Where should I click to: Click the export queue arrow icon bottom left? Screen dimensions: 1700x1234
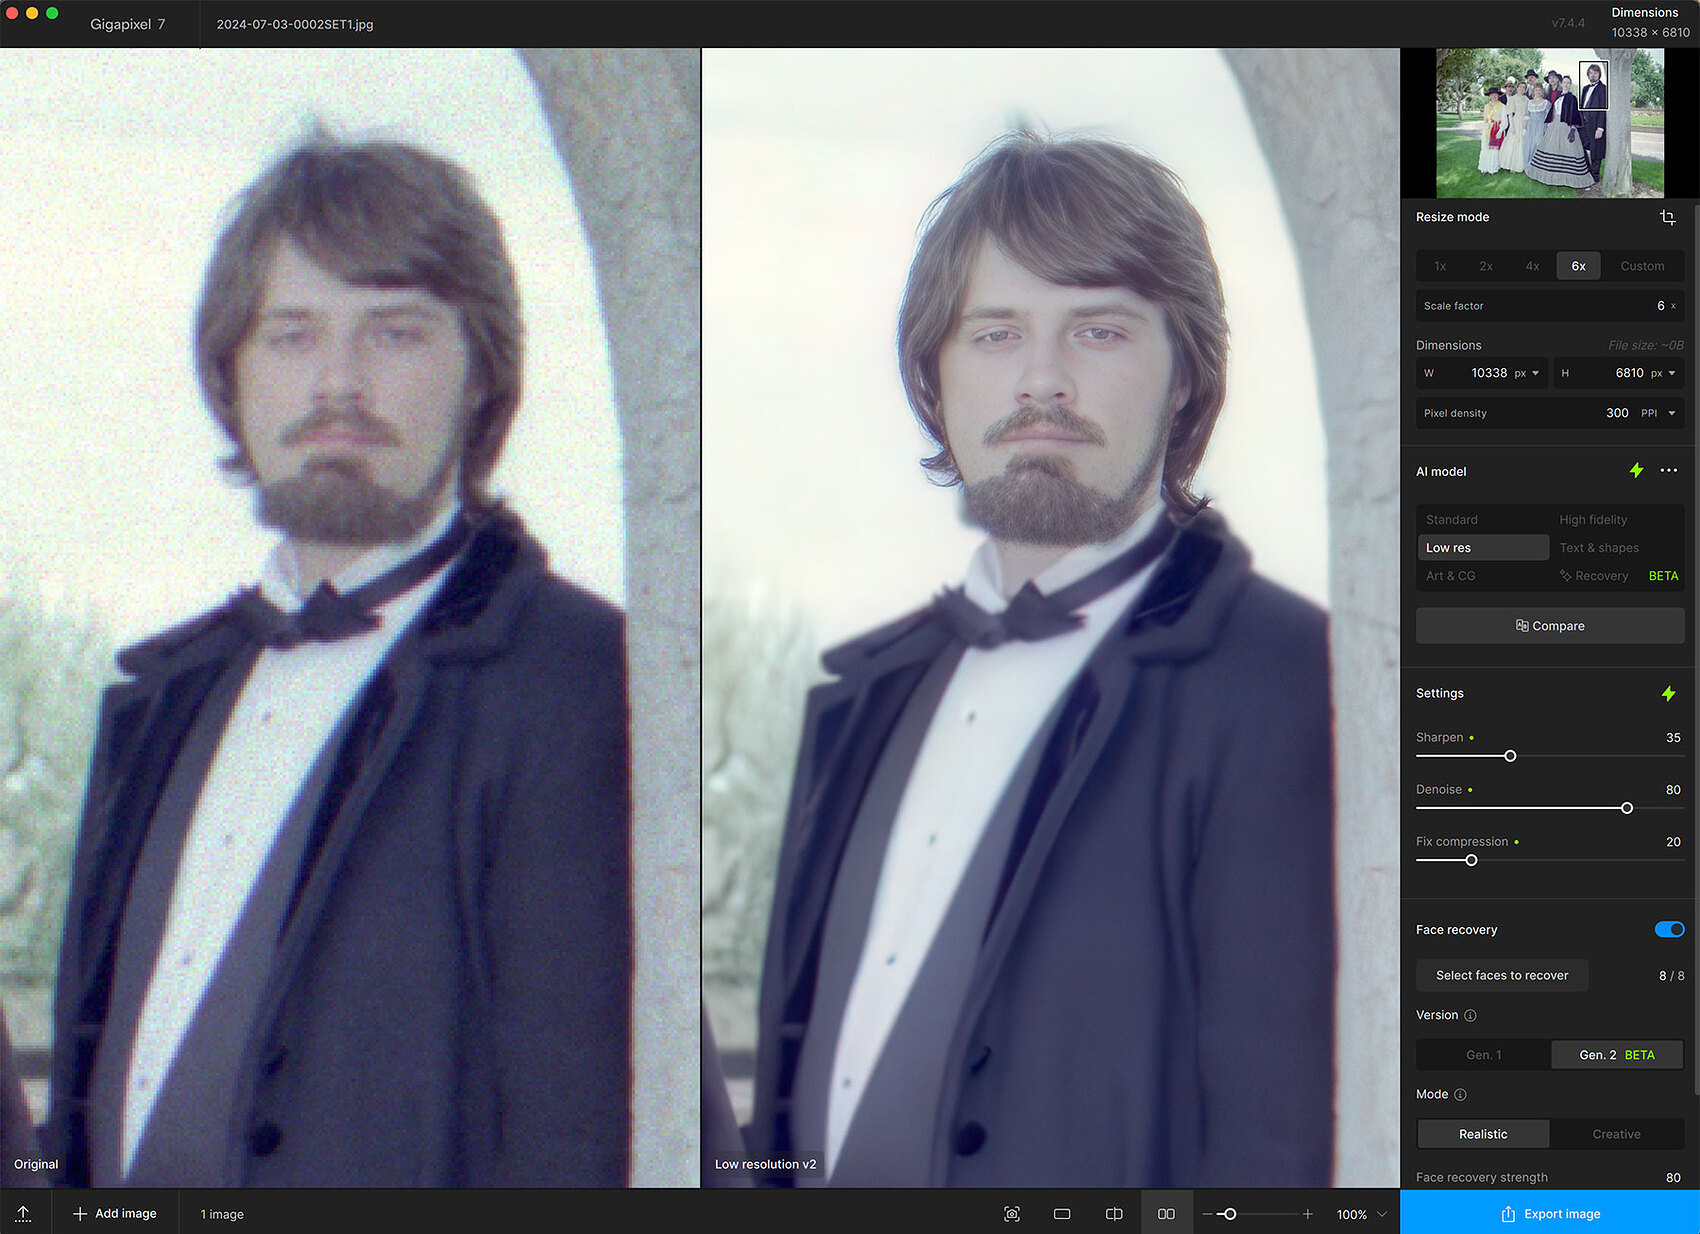pos(24,1213)
